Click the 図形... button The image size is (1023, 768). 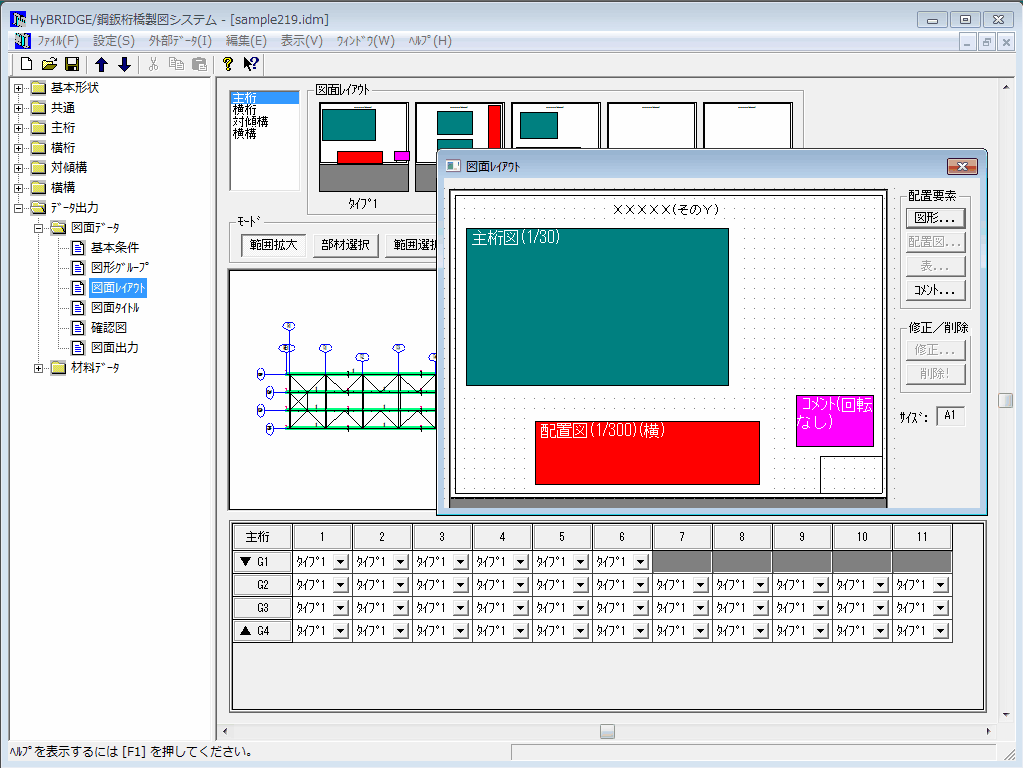click(x=935, y=217)
